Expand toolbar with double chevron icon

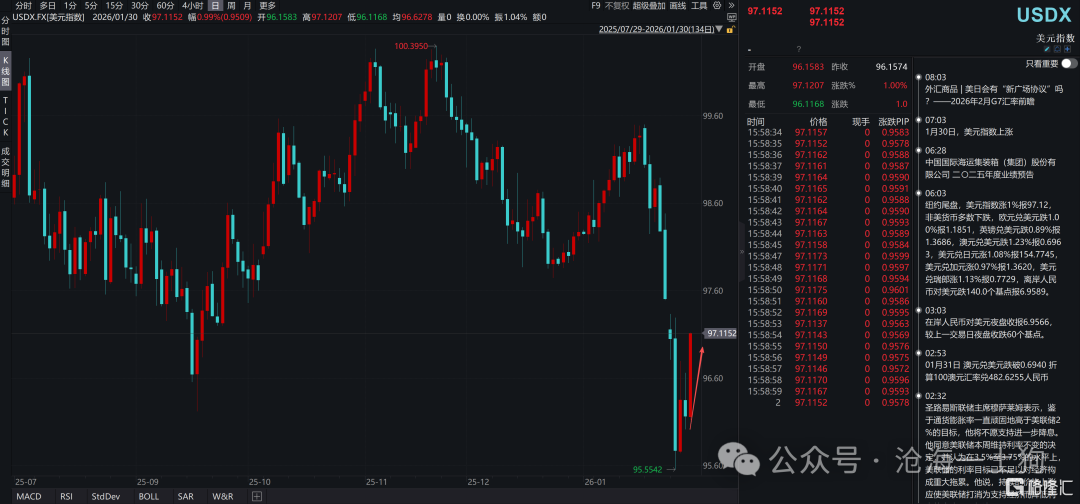(731, 6)
